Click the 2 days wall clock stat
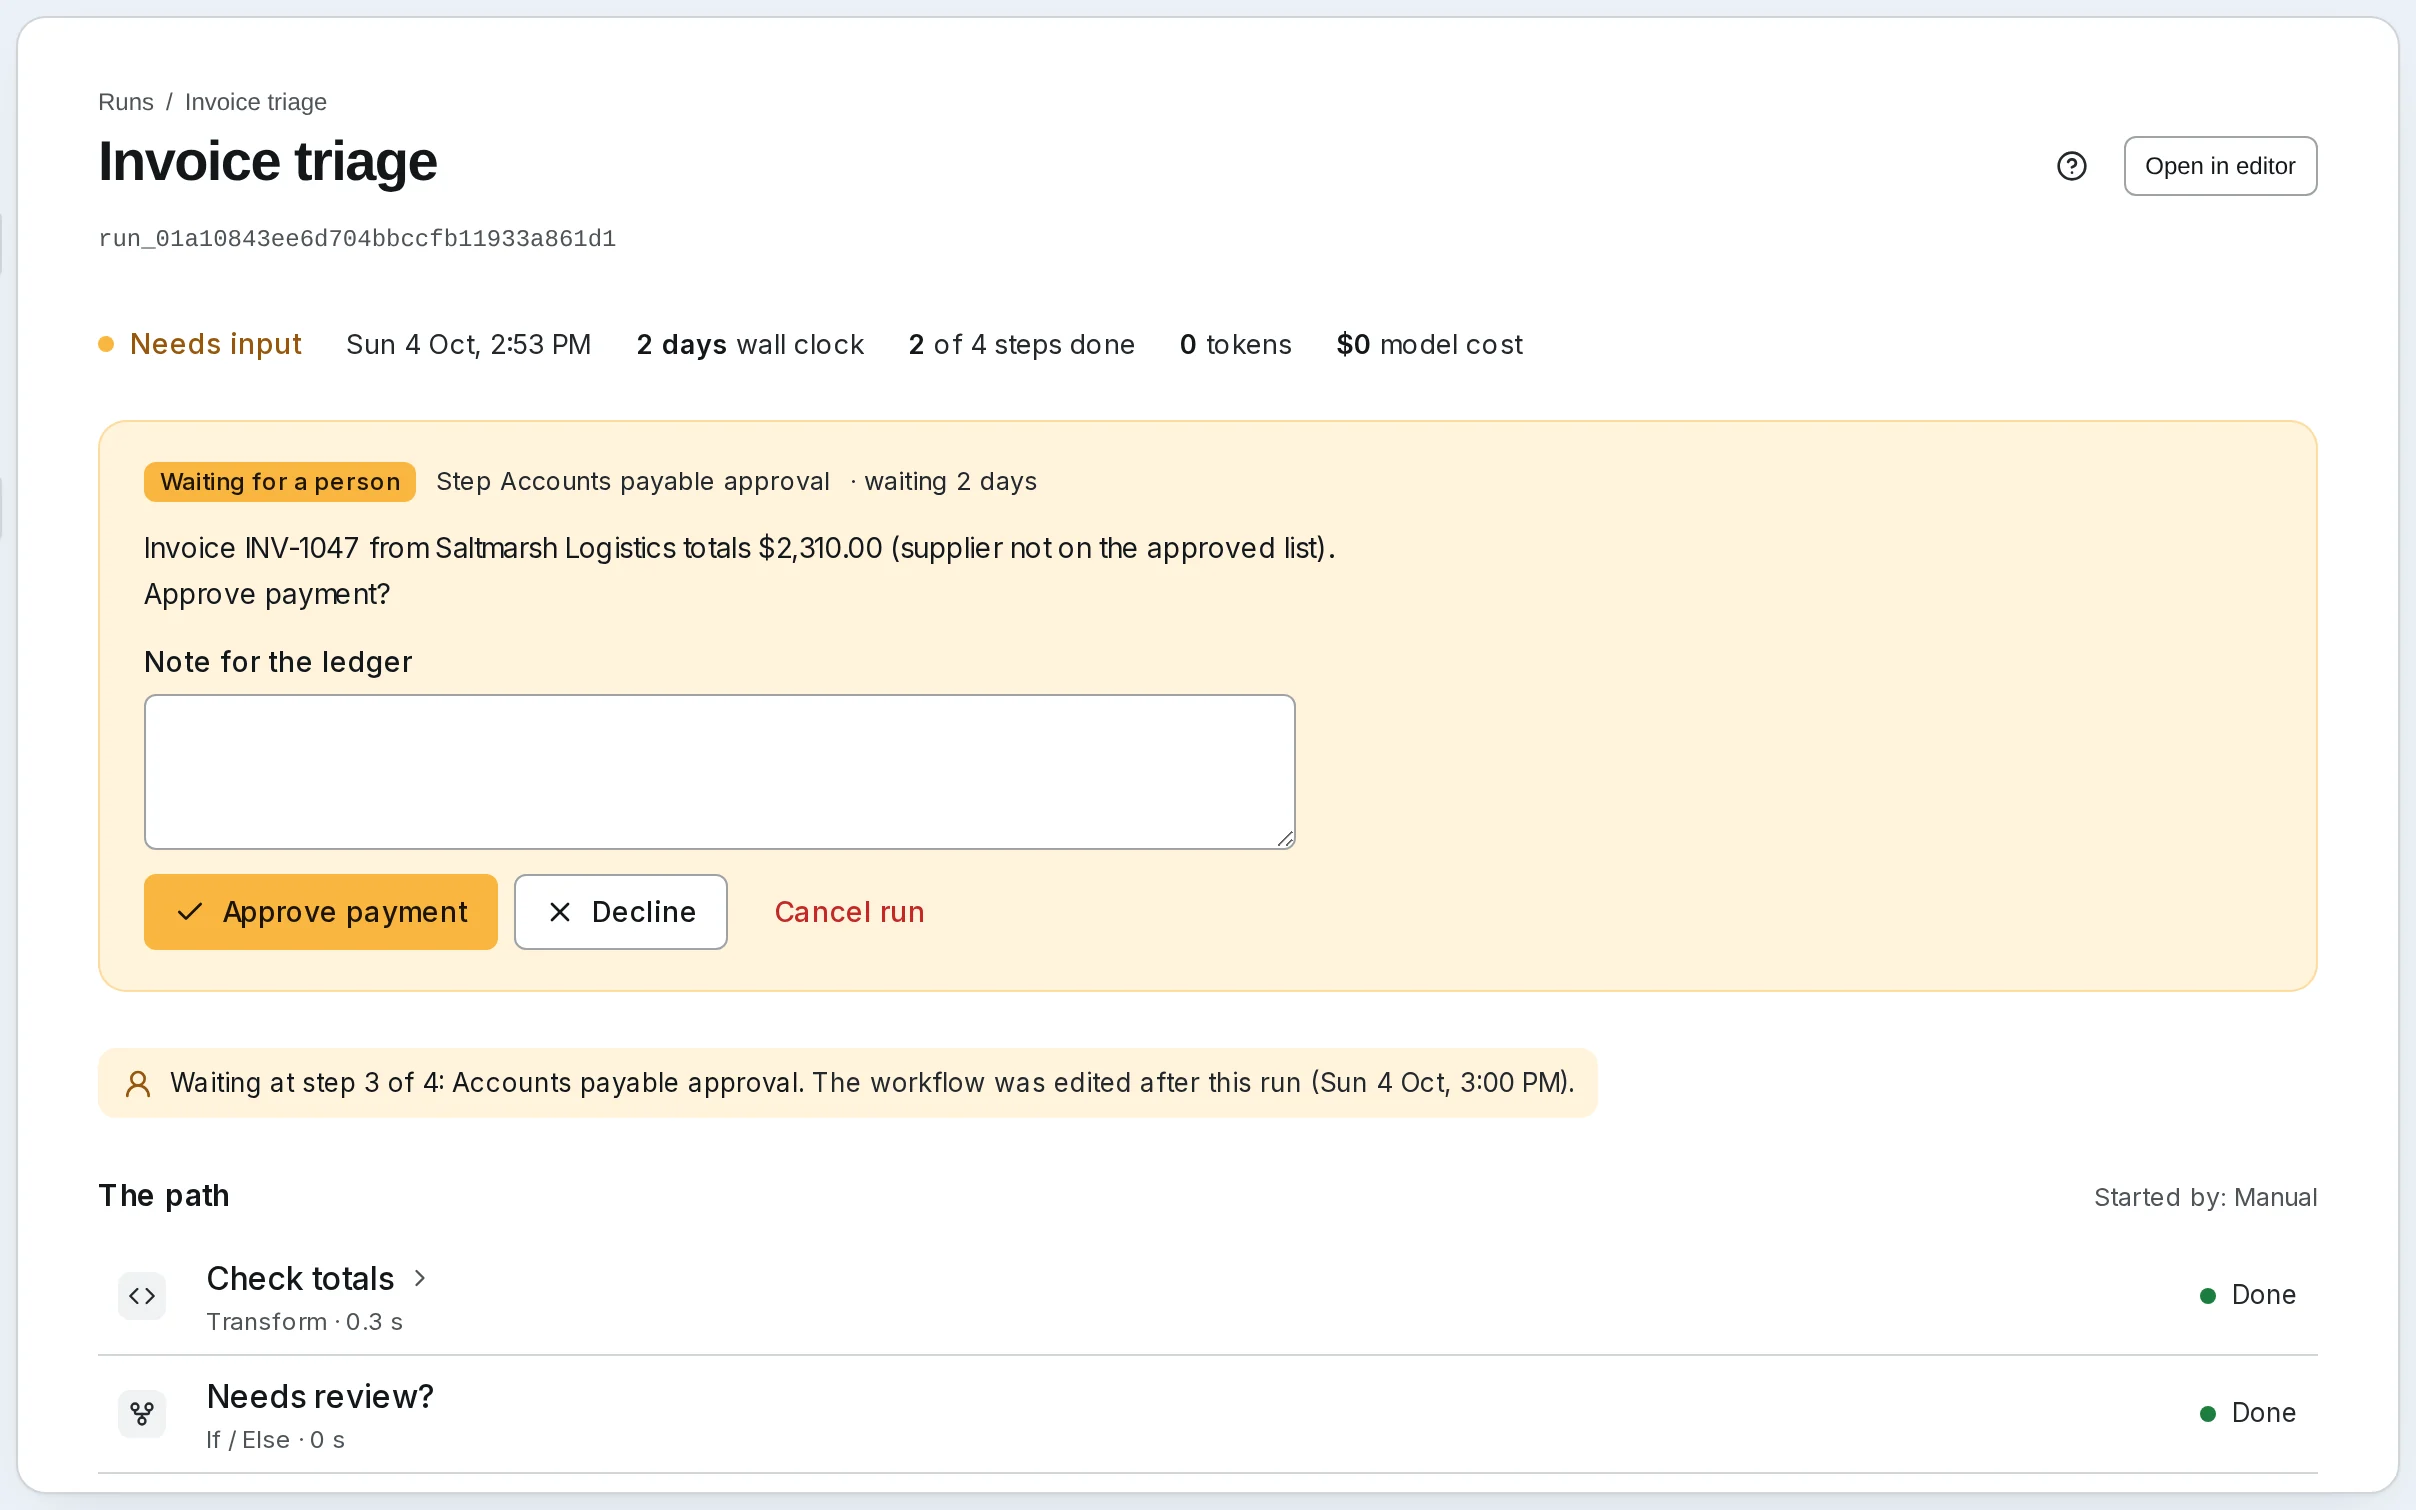This screenshot has height=1510, width=2416. 750,344
